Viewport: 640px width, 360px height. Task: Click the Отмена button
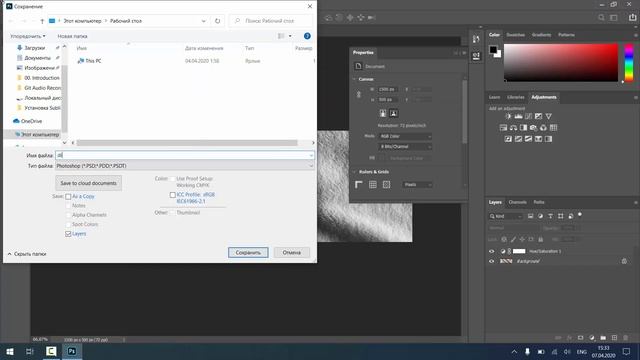pos(291,253)
